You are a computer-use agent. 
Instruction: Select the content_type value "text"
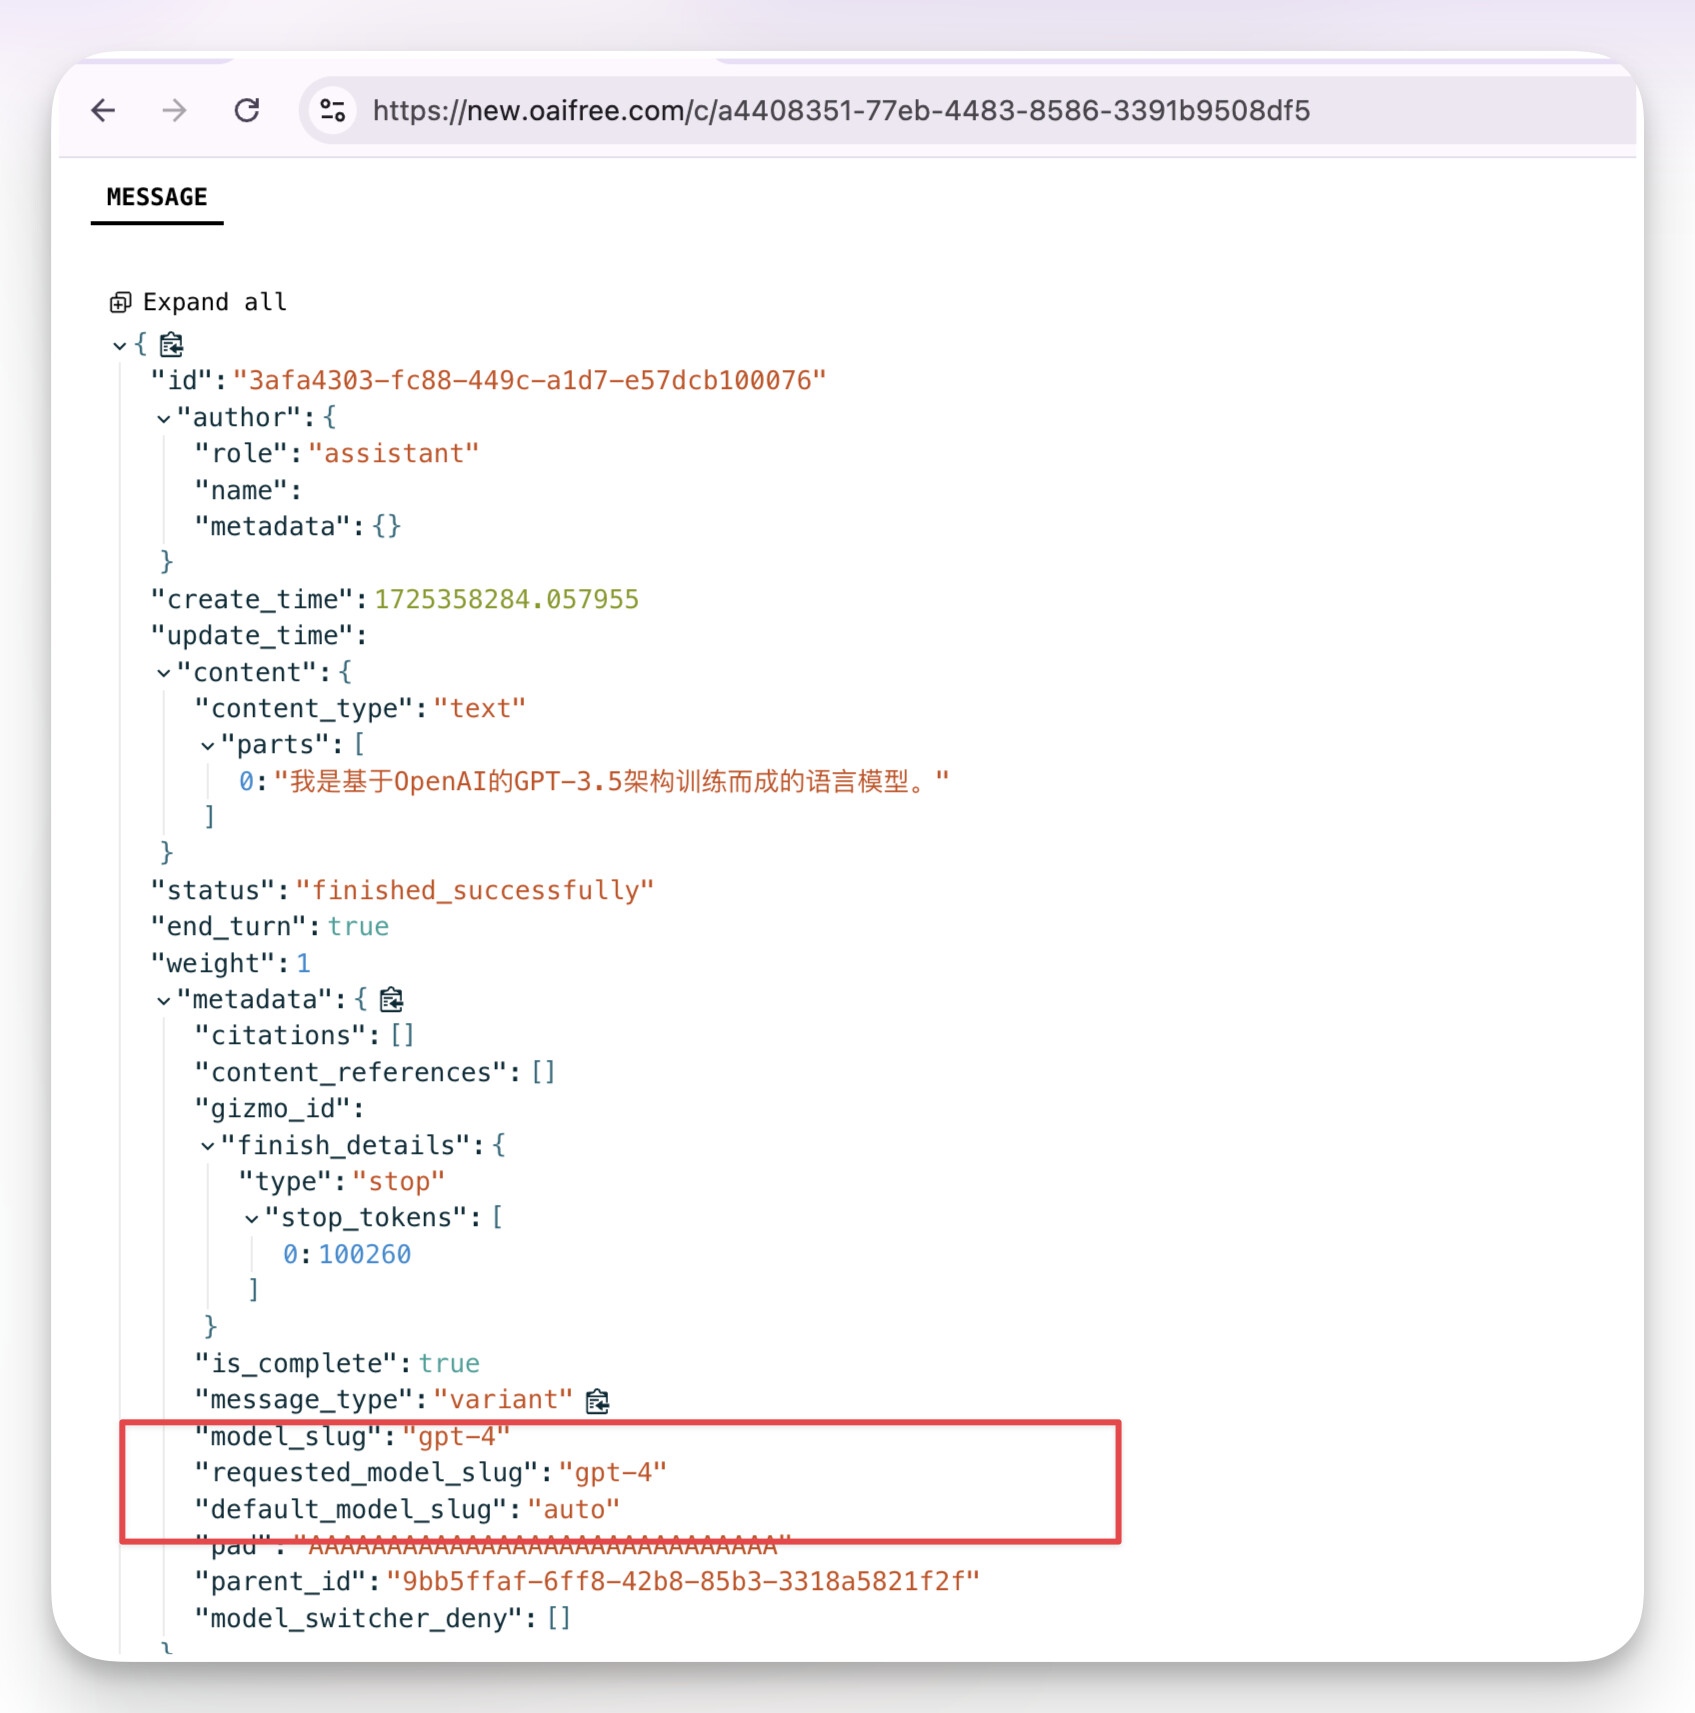coord(480,708)
